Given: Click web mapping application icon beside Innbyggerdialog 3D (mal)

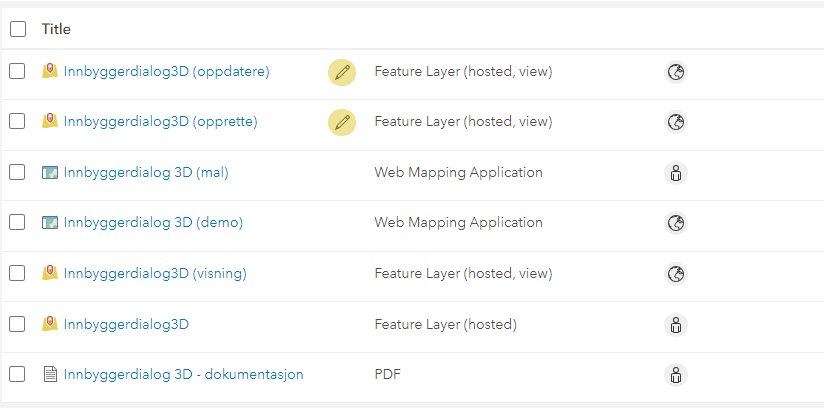Looking at the screenshot, I should (50, 172).
